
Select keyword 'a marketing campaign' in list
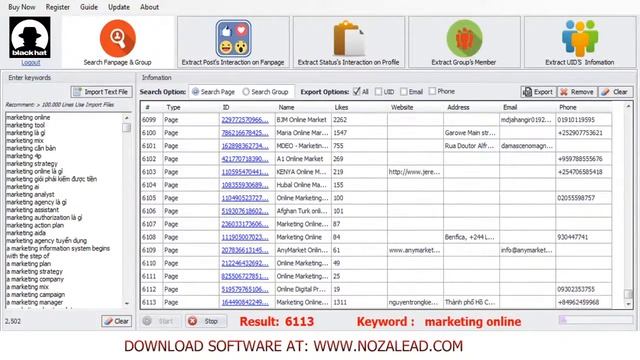click(36, 295)
